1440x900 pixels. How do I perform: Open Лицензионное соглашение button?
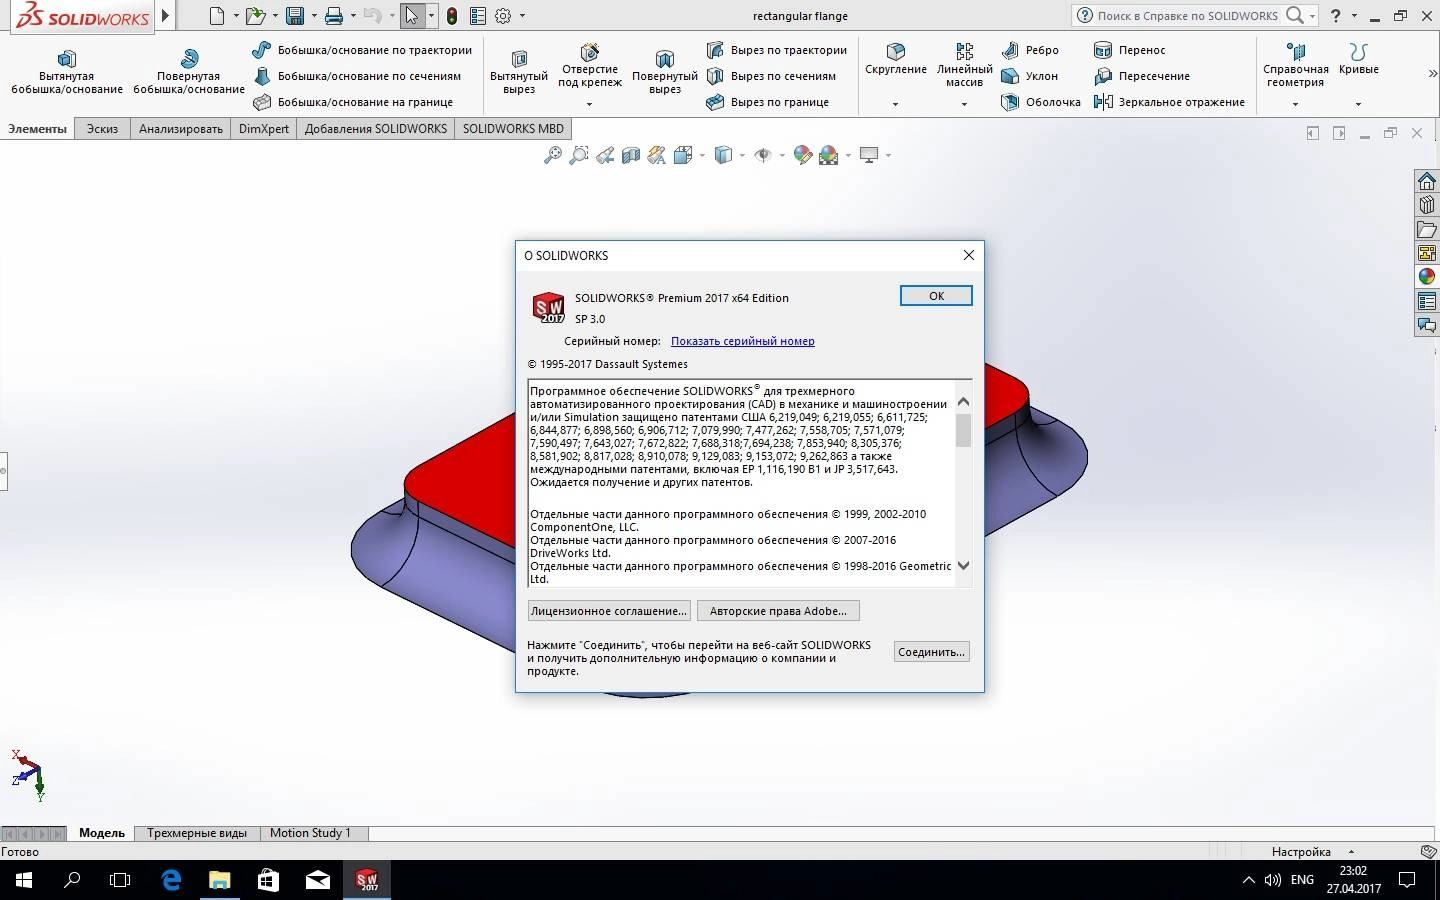tap(609, 611)
